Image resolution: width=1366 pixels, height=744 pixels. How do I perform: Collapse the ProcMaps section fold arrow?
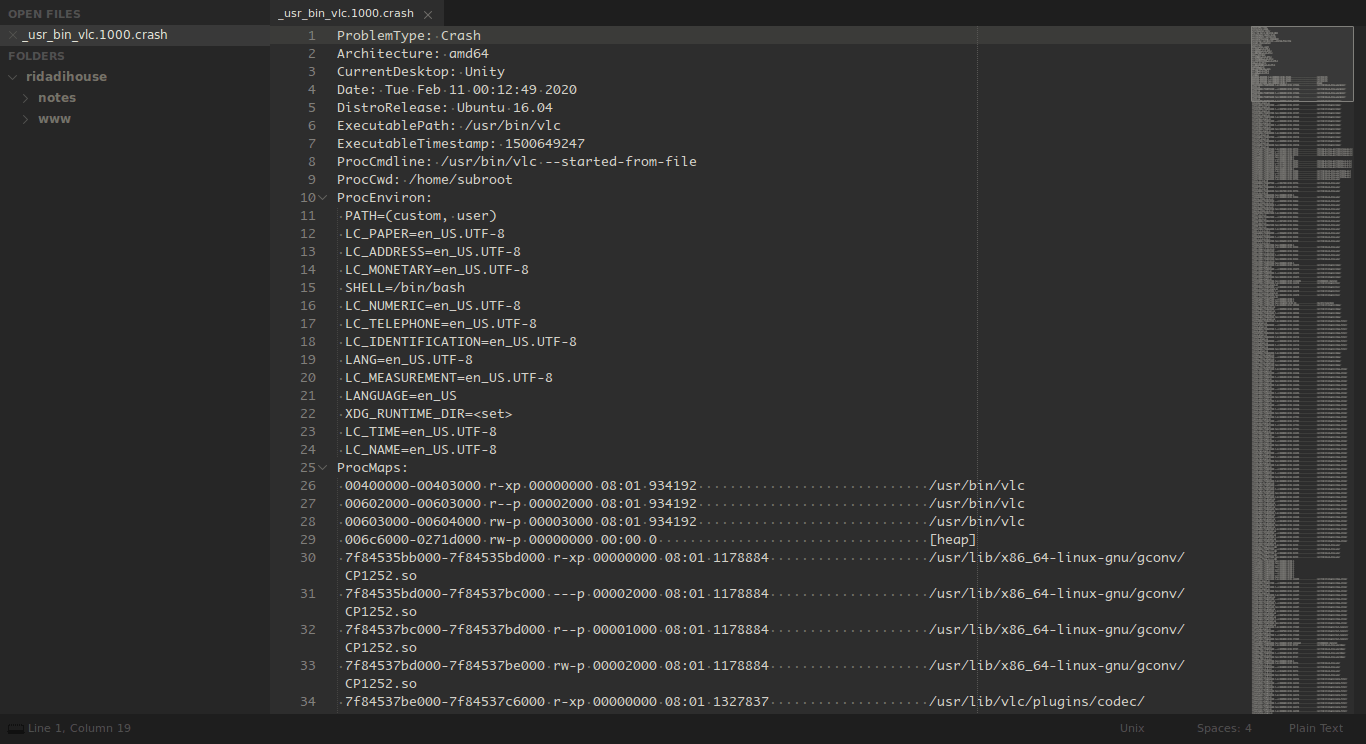324,467
